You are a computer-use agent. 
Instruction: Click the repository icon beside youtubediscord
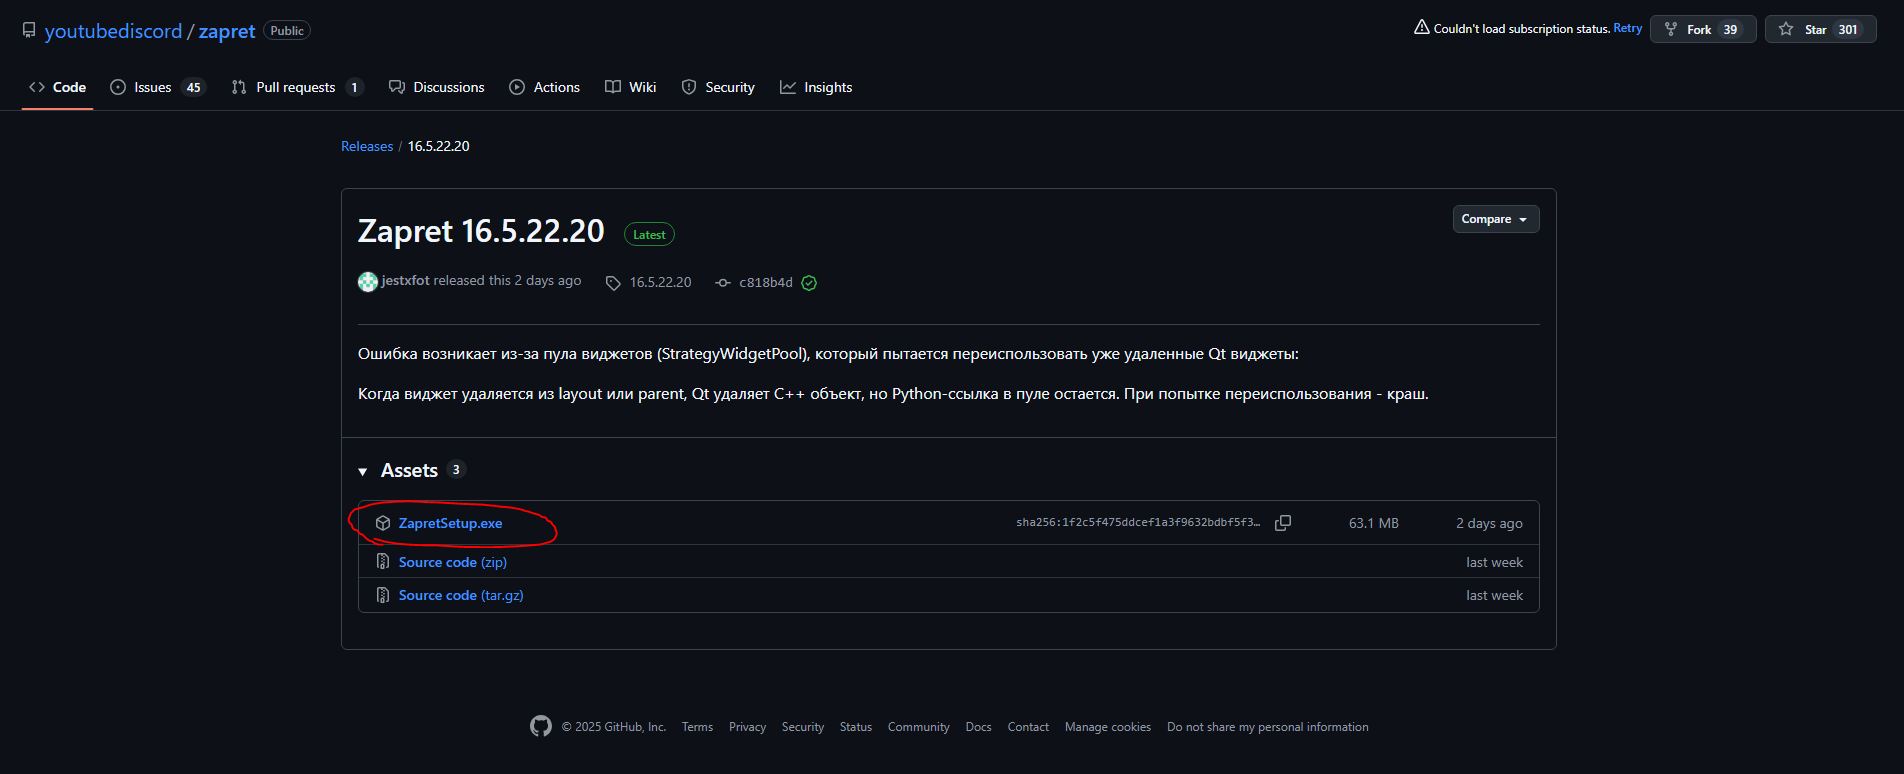pyautogui.click(x=29, y=30)
